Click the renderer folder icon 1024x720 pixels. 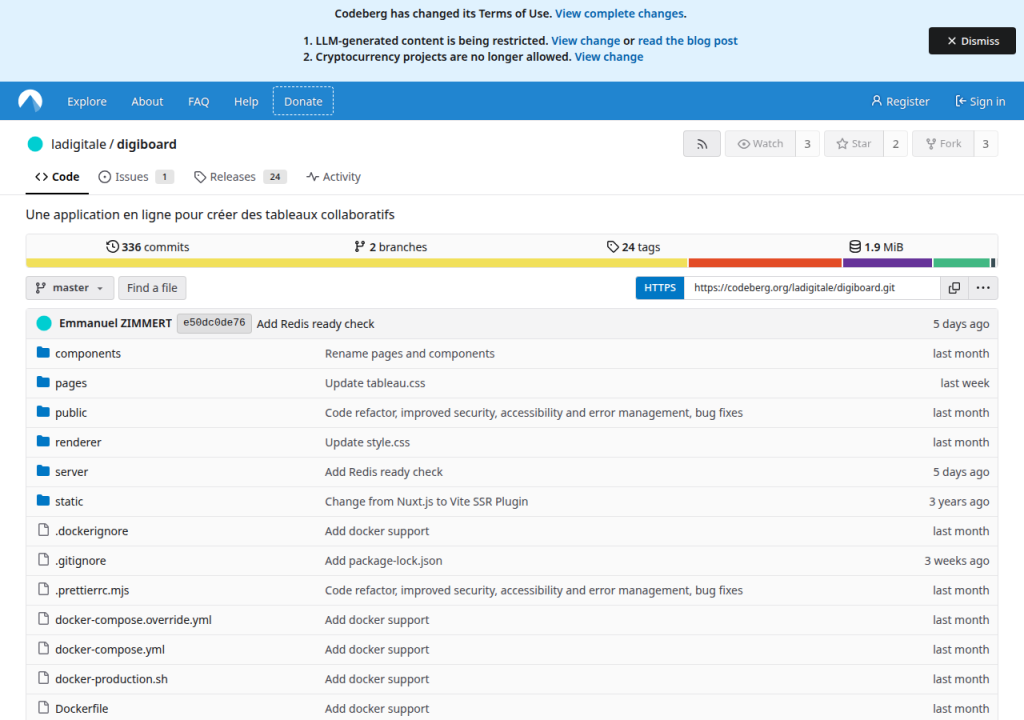[43, 442]
